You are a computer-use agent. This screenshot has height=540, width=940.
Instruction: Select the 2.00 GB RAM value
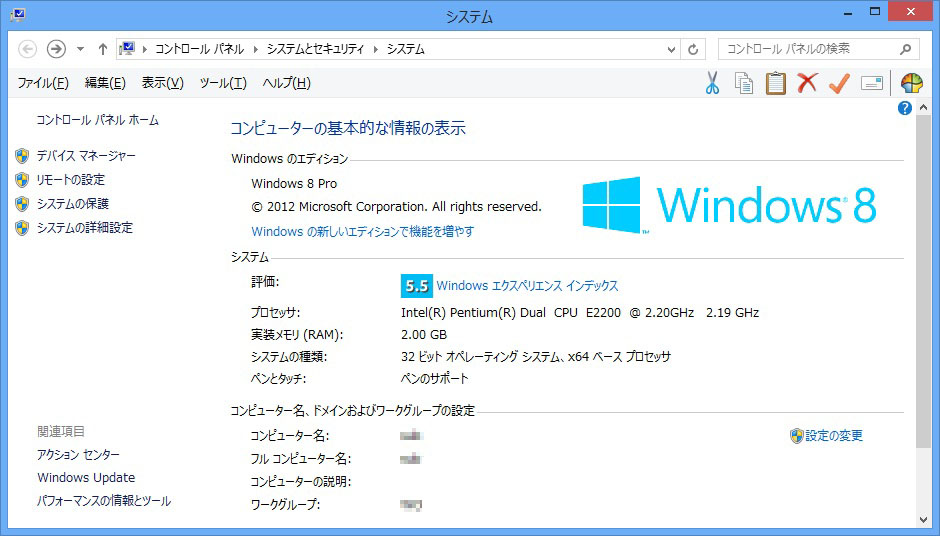(424, 334)
